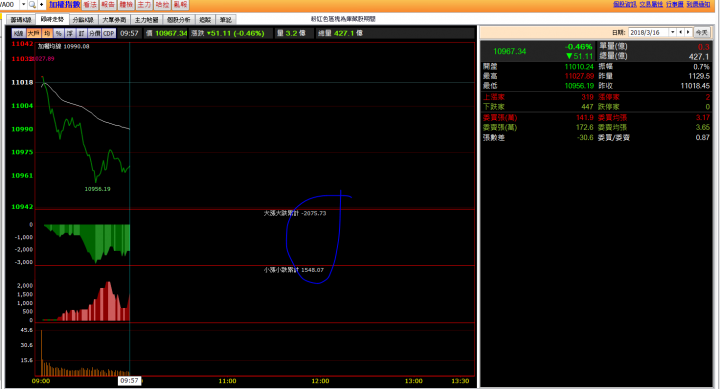Viewport: 720px width, 389px height.
Task: Open the symbol code dropdown arrow
Action: coord(23,5)
